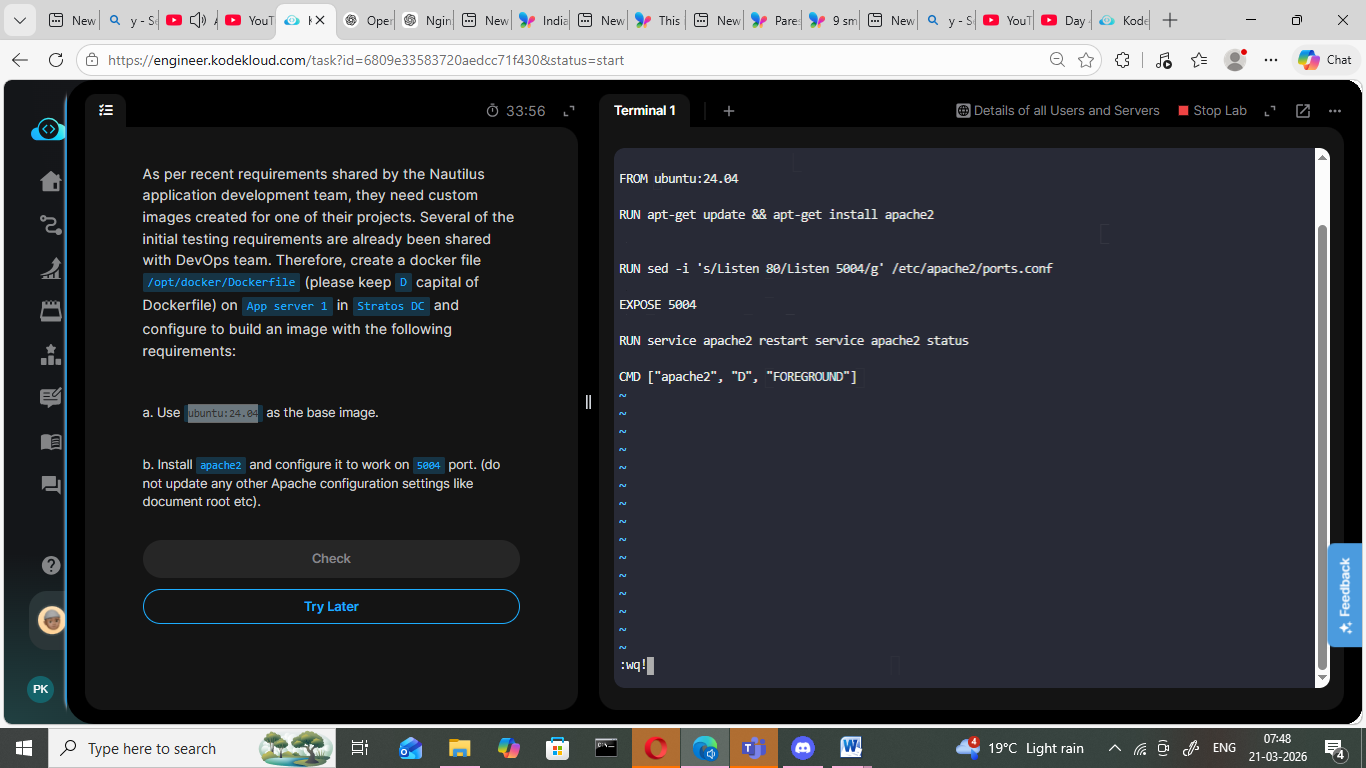The image size is (1366, 768).
Task: Click the Check button
Action: coord(331,559)
